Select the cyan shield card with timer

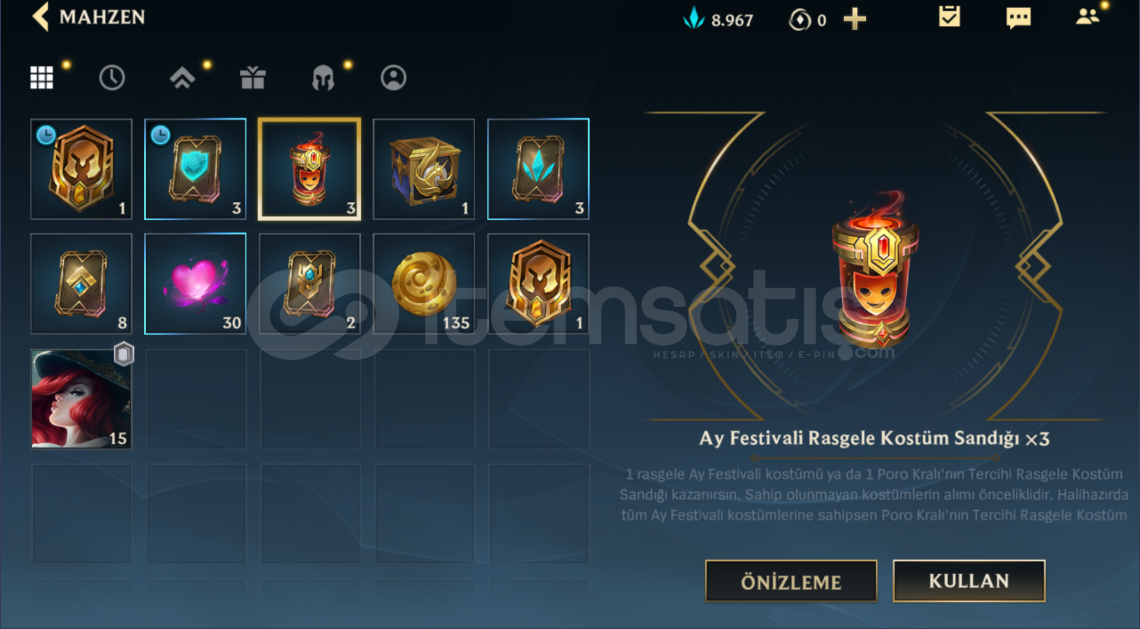[x=196, y=169]
